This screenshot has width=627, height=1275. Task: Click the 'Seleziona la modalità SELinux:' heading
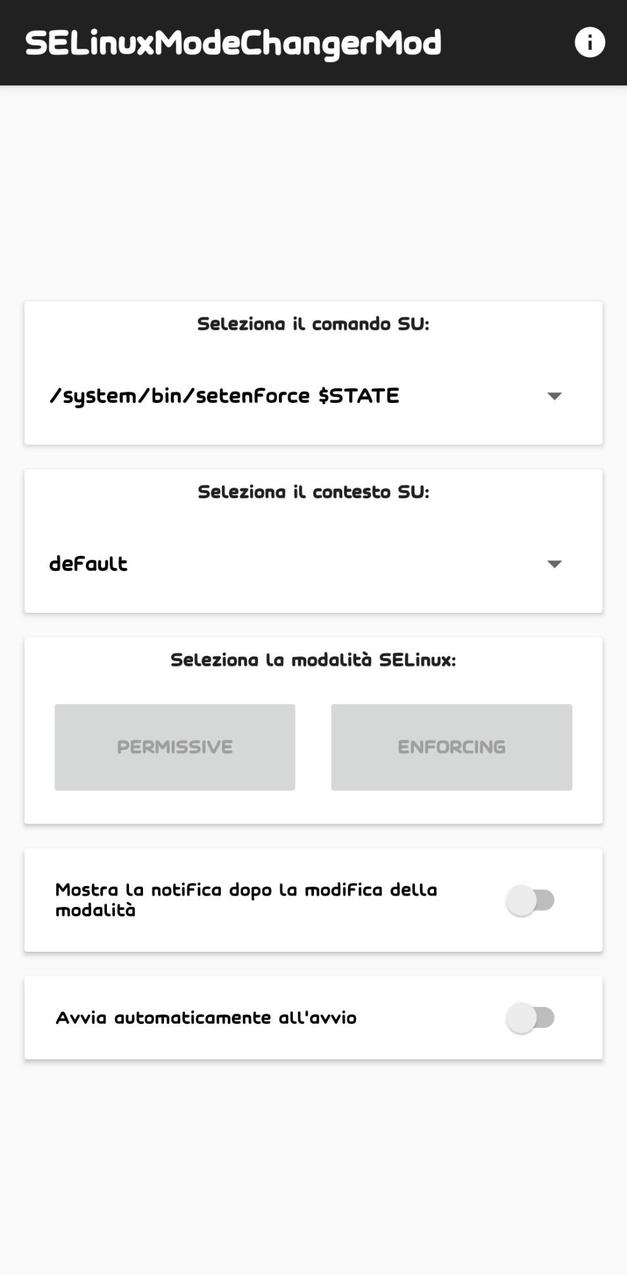313,660
